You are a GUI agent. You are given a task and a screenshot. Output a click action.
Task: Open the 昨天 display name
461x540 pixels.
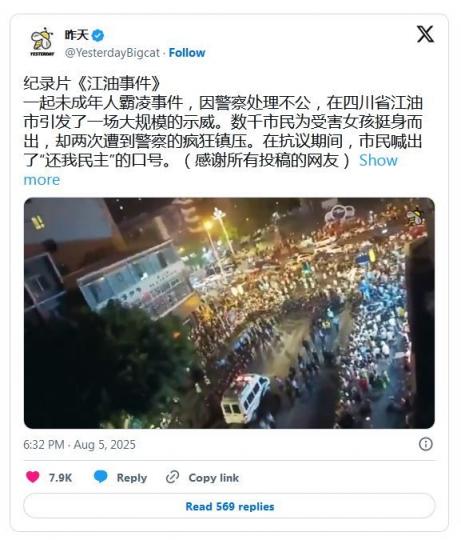click(77, 35)
